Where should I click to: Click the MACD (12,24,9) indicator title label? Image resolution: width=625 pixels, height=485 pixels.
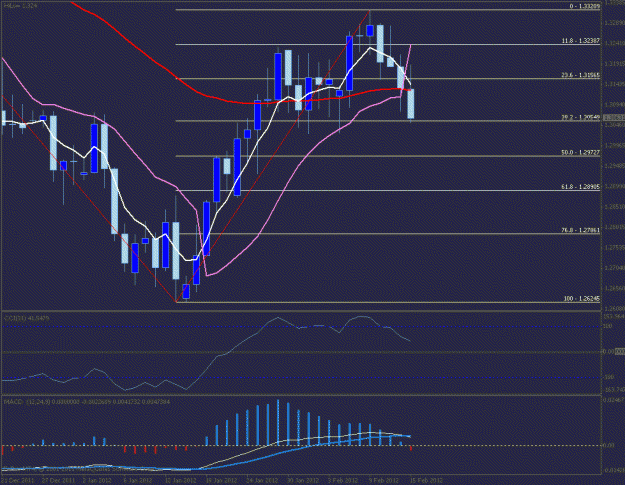(87, 402)
